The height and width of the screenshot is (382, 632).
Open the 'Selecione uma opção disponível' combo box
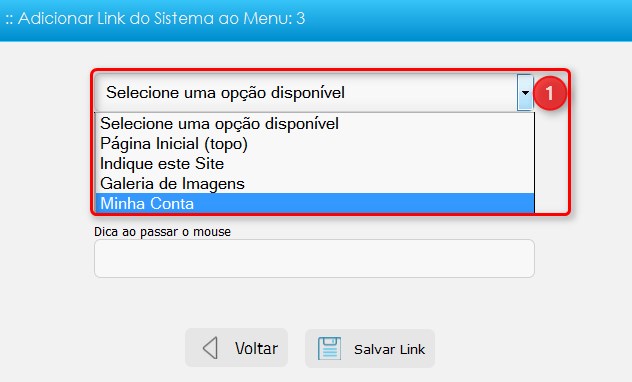tap(314, 93)
